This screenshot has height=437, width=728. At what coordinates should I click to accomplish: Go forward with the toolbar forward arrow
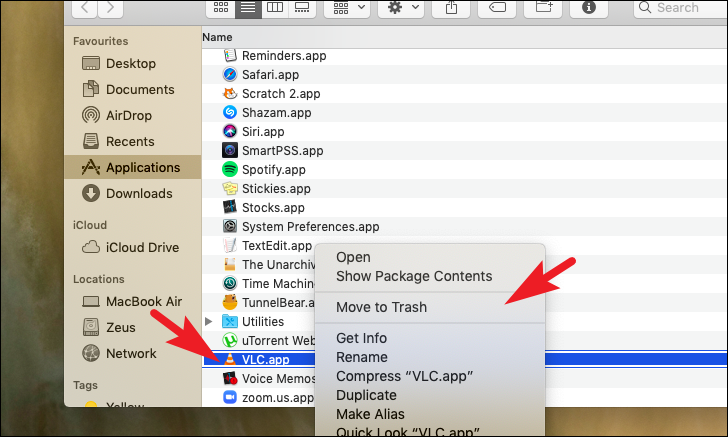(110, 8)
